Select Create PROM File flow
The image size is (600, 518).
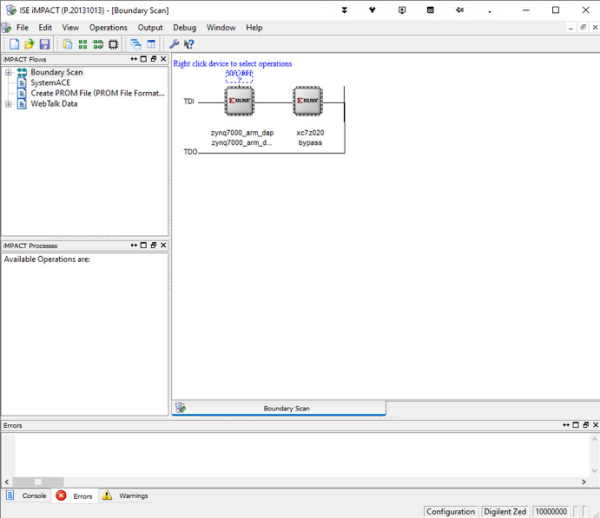[x=96, y=93]
